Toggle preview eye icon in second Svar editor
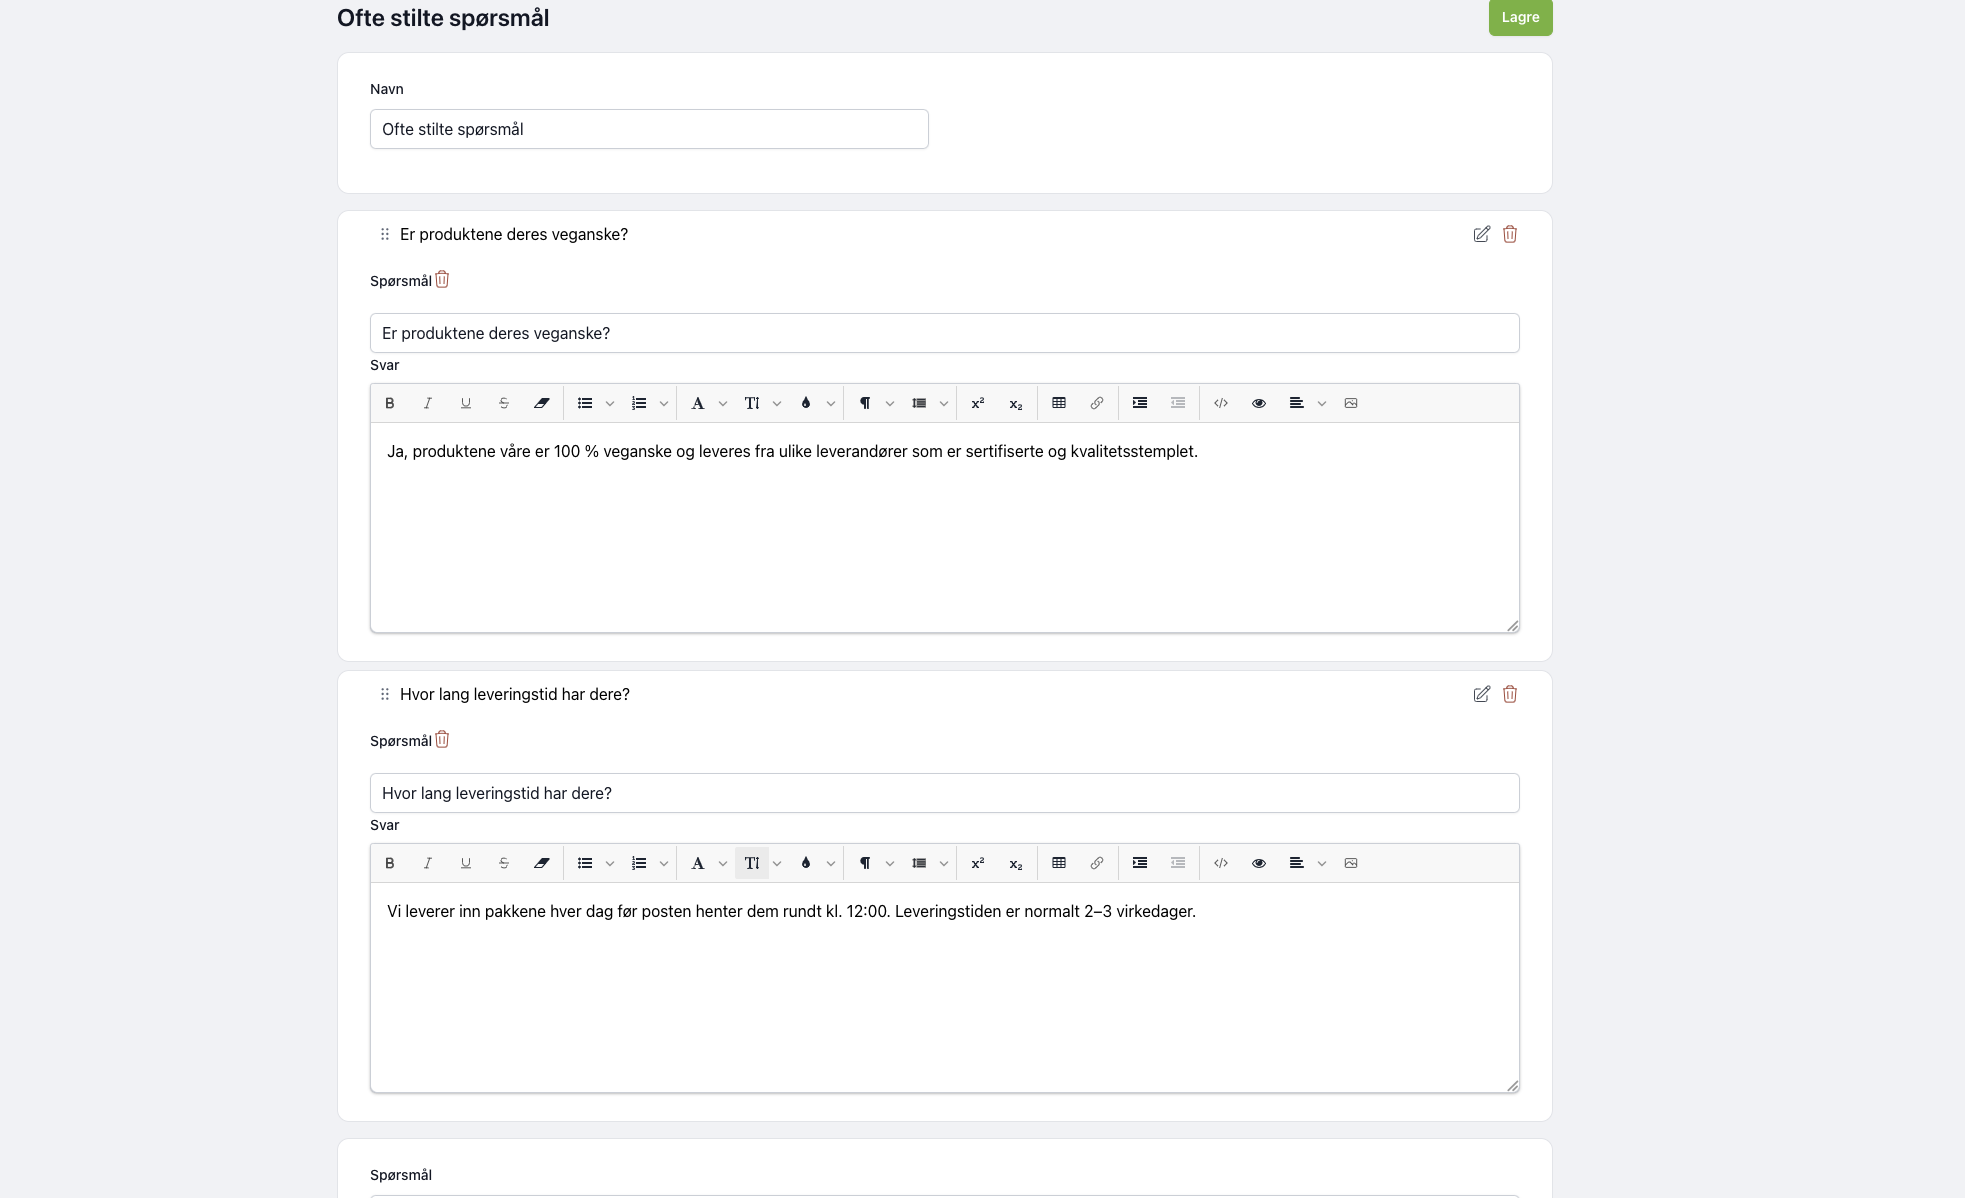 point(1259,863)
